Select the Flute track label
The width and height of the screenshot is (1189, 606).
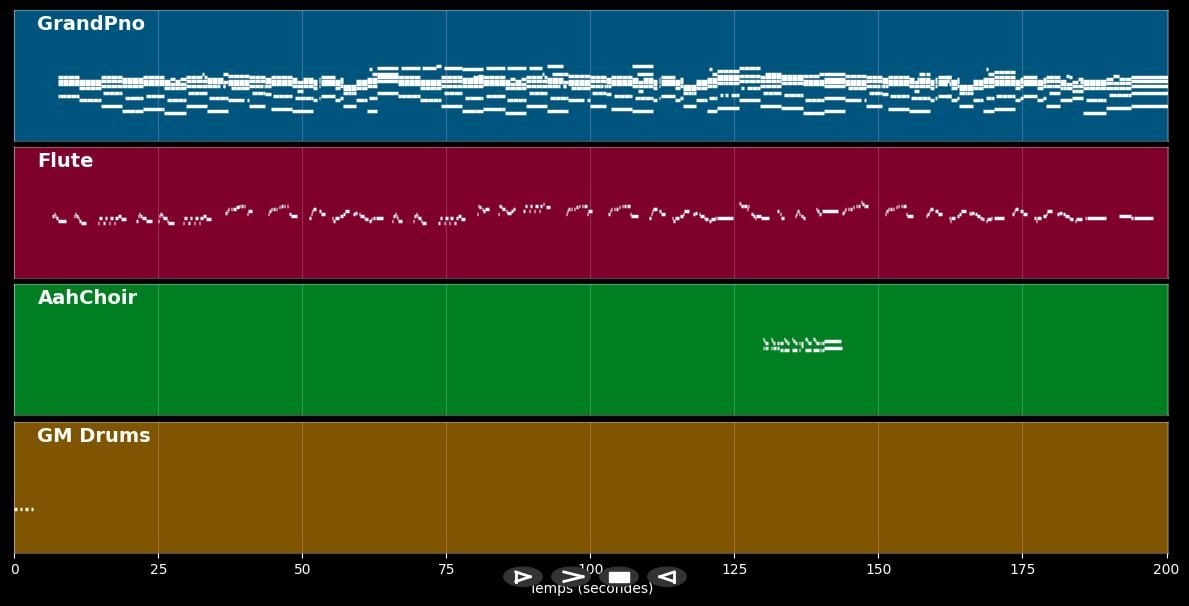65,161
